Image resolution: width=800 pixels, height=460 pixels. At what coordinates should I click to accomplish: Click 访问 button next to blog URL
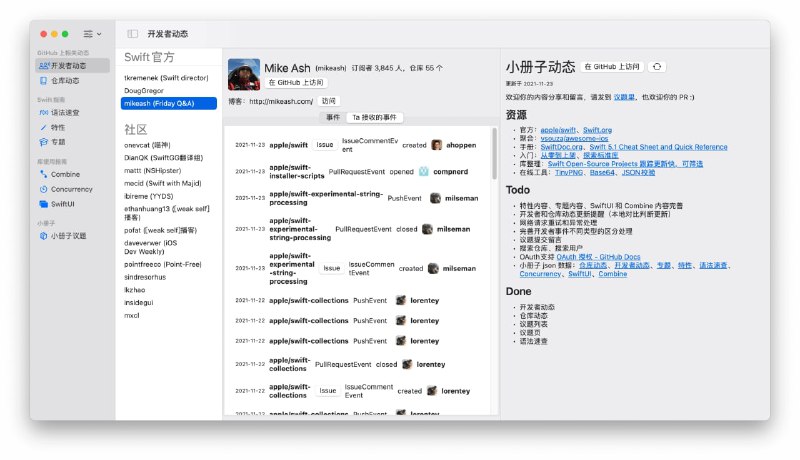pos(329,101)
